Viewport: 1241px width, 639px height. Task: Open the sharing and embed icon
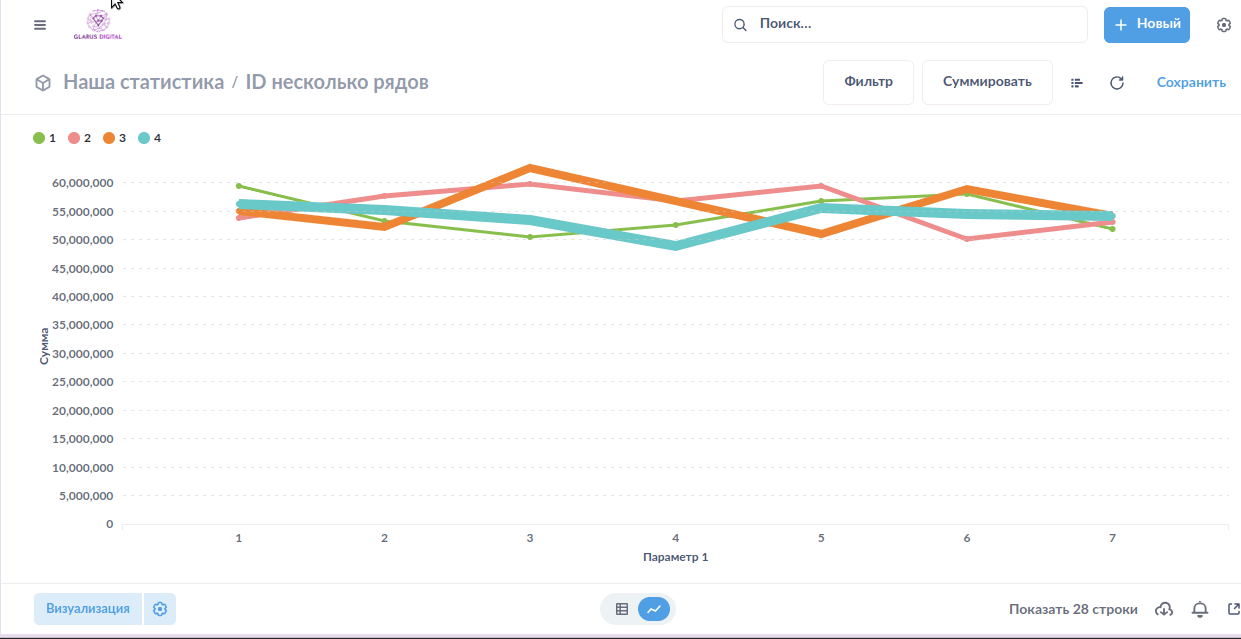[1233, 609]
